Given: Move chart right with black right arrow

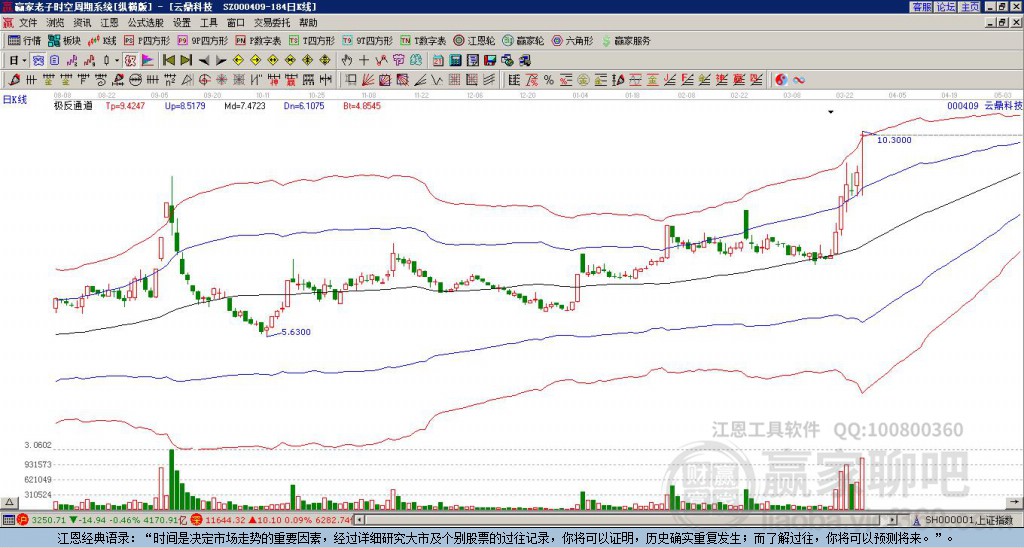Looking at the screenshot, I should (x=221, y=61).
